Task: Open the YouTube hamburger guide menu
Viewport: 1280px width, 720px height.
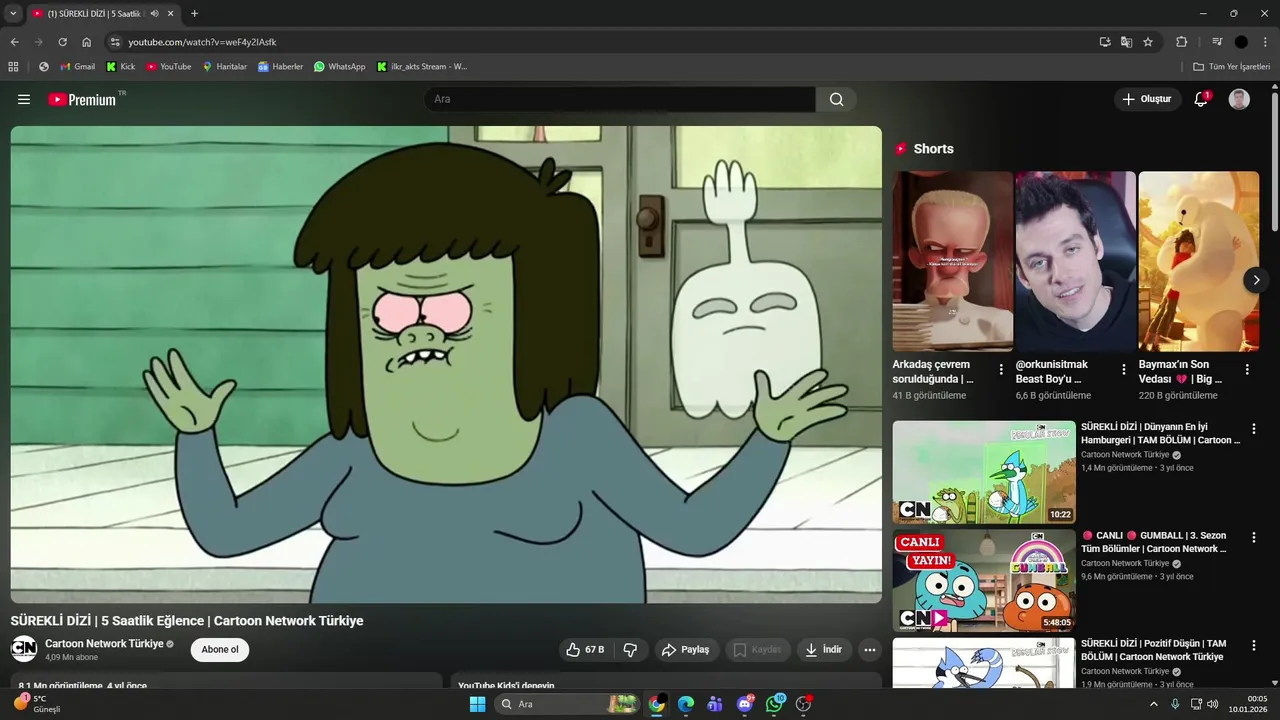Action: click(x=24, y=99)
